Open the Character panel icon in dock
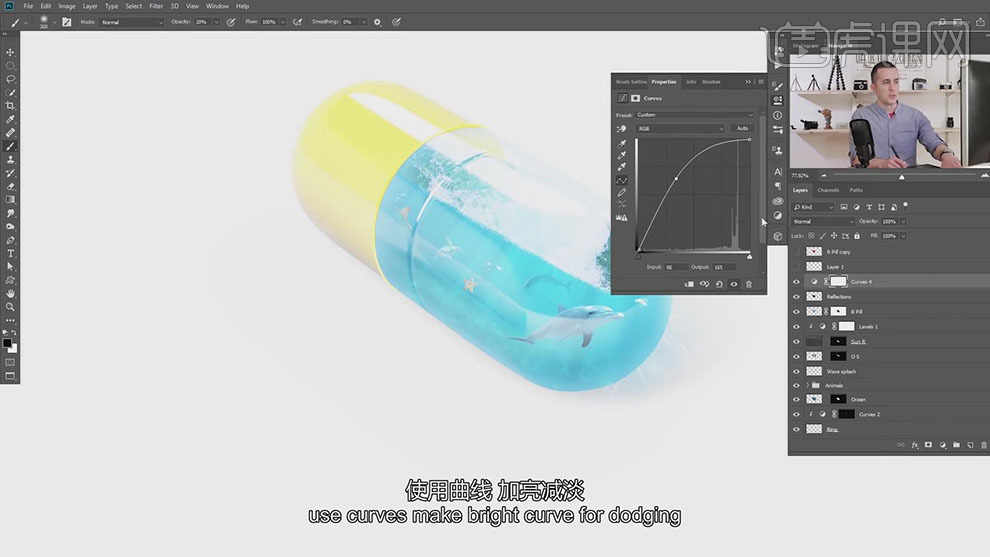990x557 pixels. (x=778, y=172)
